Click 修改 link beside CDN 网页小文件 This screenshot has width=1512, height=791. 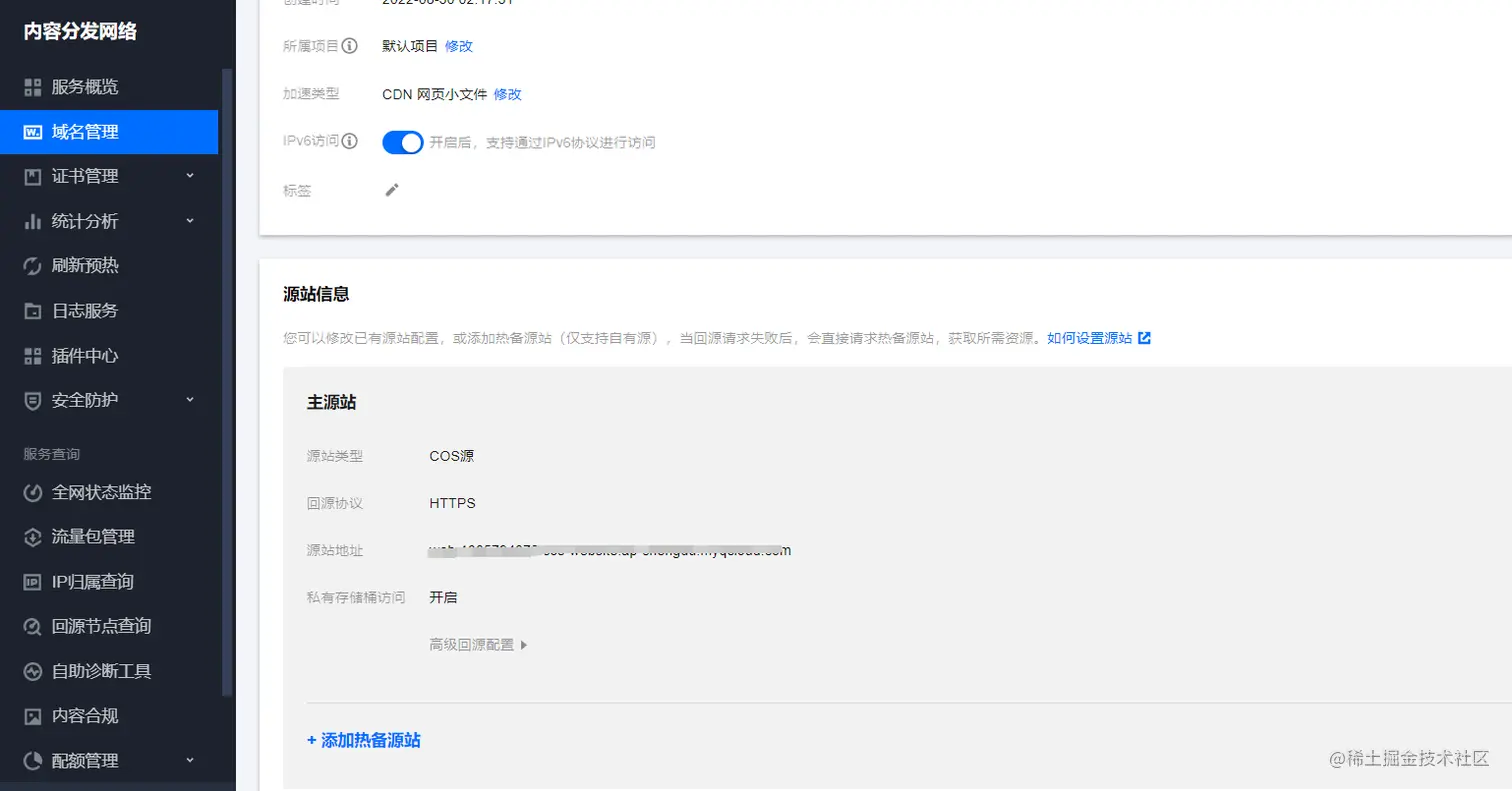(508, 94)
